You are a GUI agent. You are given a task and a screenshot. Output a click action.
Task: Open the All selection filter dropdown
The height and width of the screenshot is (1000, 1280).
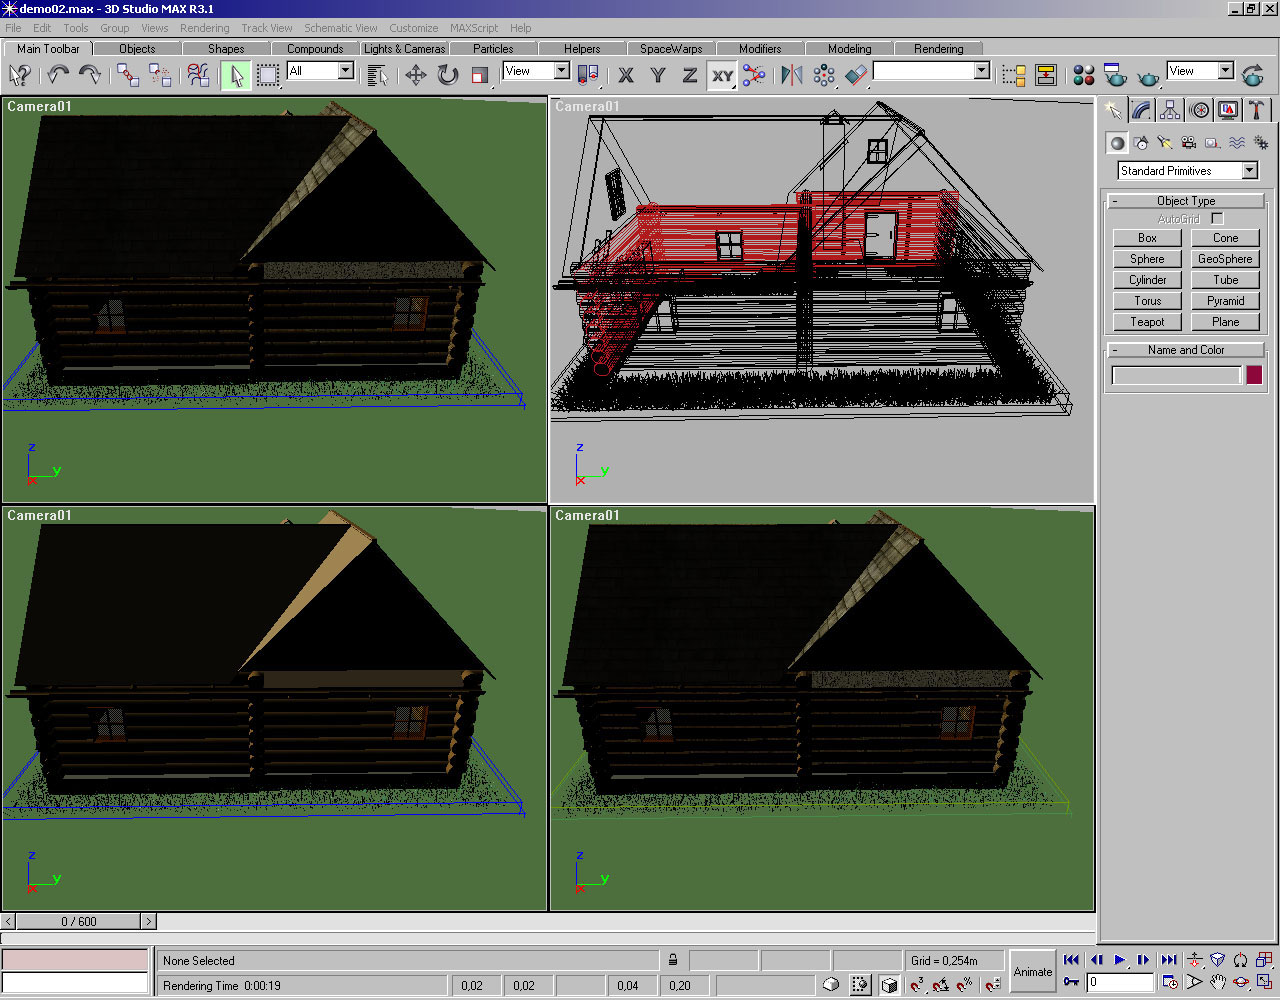(345, 71)
